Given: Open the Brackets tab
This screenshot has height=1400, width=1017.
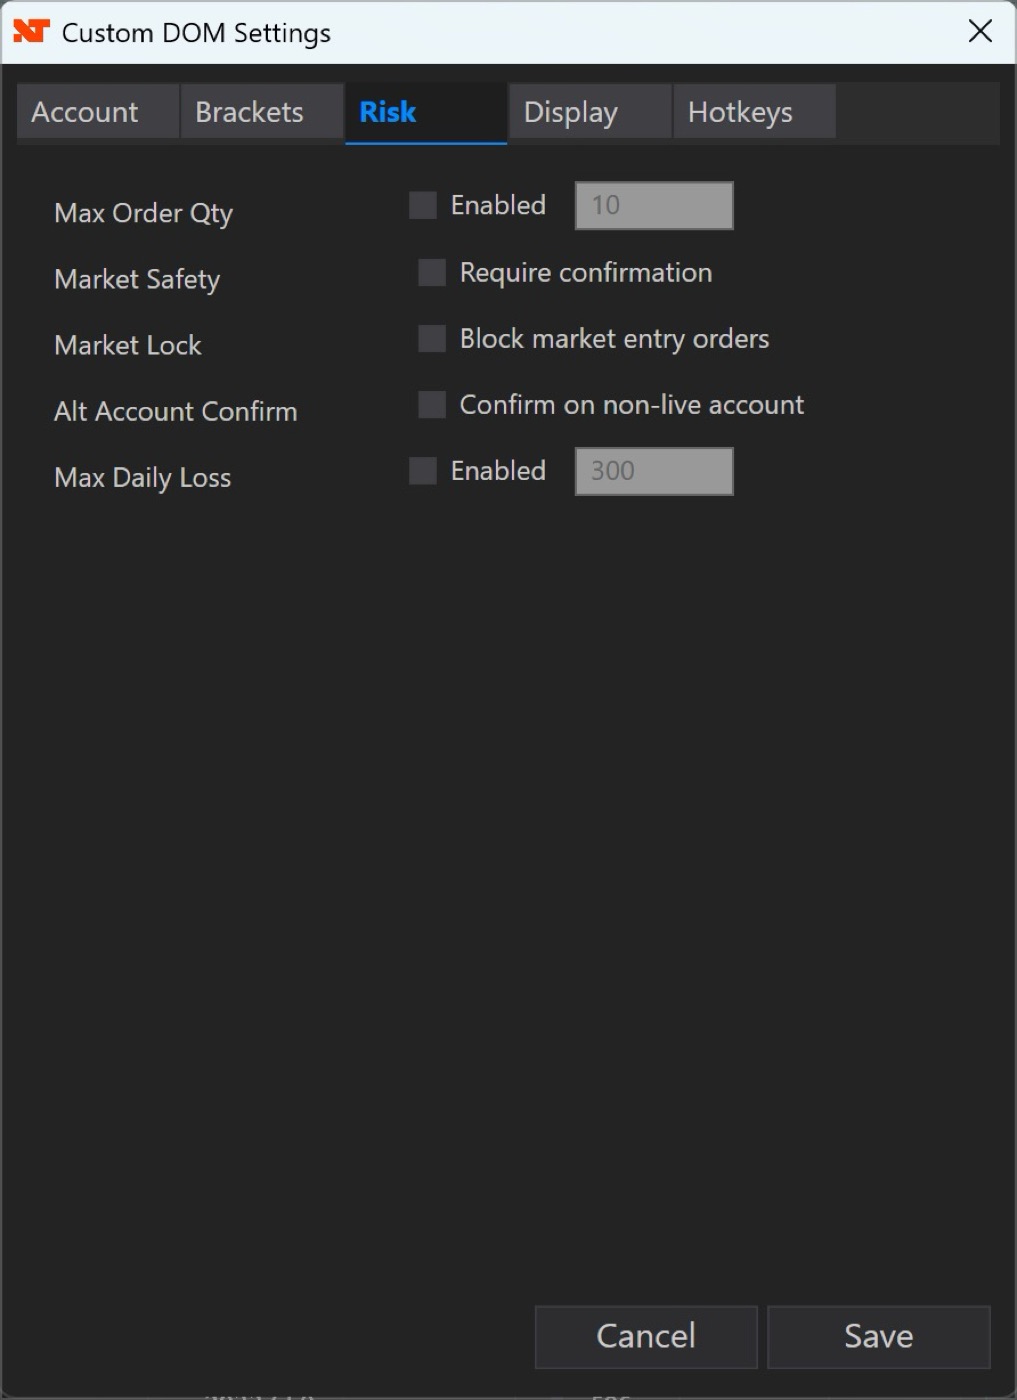Looking at the screenshot, I should [x=262, y=112].
